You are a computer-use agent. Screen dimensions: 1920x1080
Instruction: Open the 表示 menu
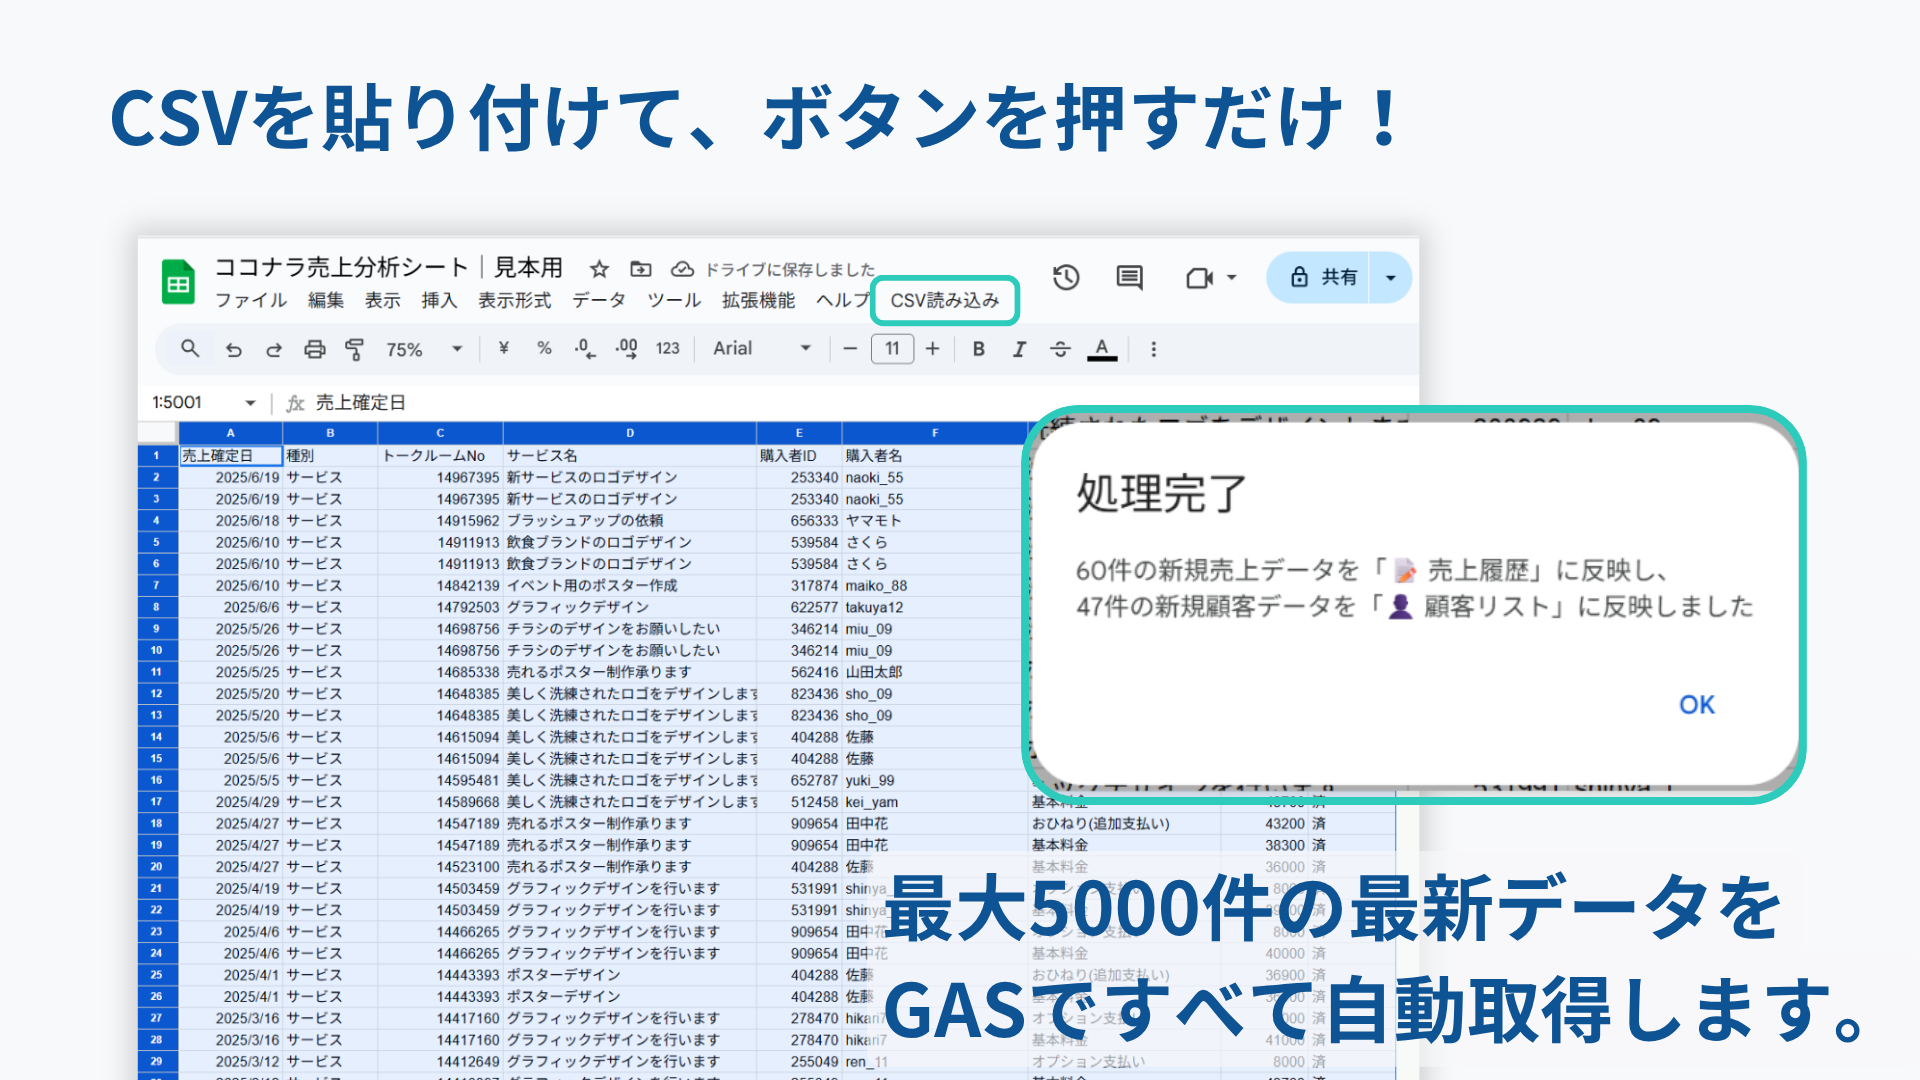click(x=382, y=300)
